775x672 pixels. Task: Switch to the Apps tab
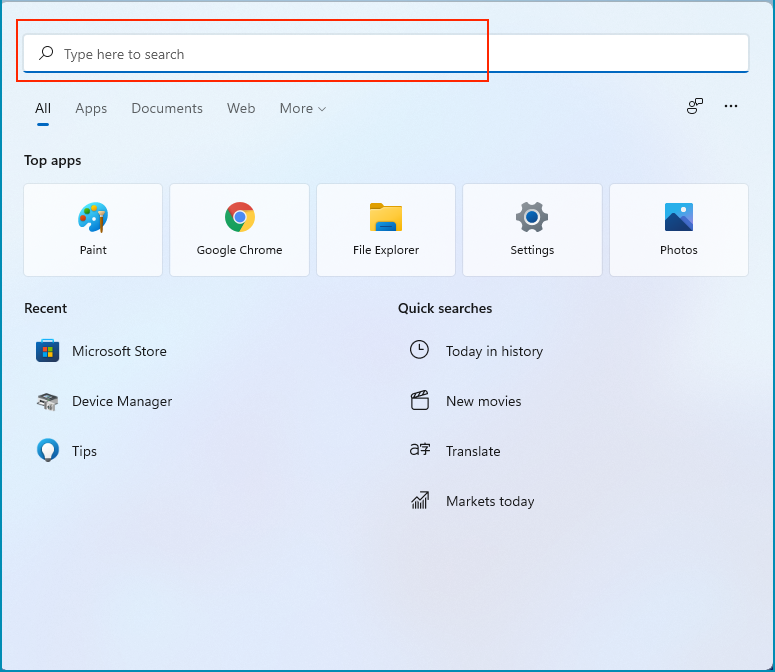pyautogui.click(x=91, y=108)
